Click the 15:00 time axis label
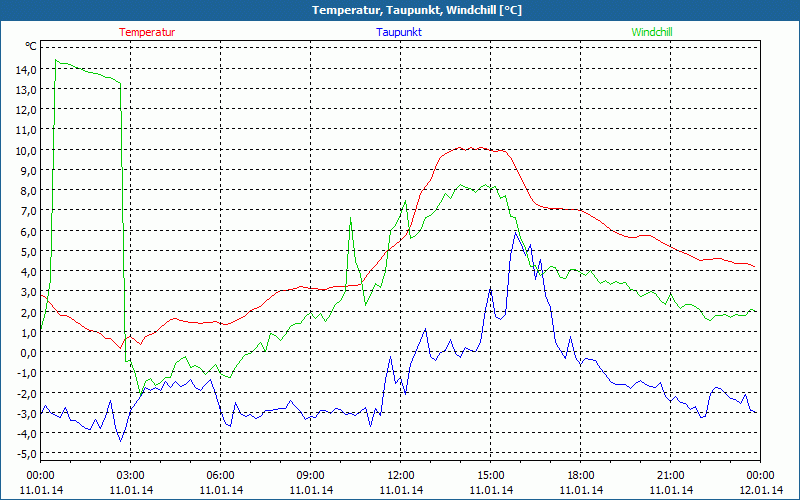Screen dimensions: 800x500 tap(490, 476)
